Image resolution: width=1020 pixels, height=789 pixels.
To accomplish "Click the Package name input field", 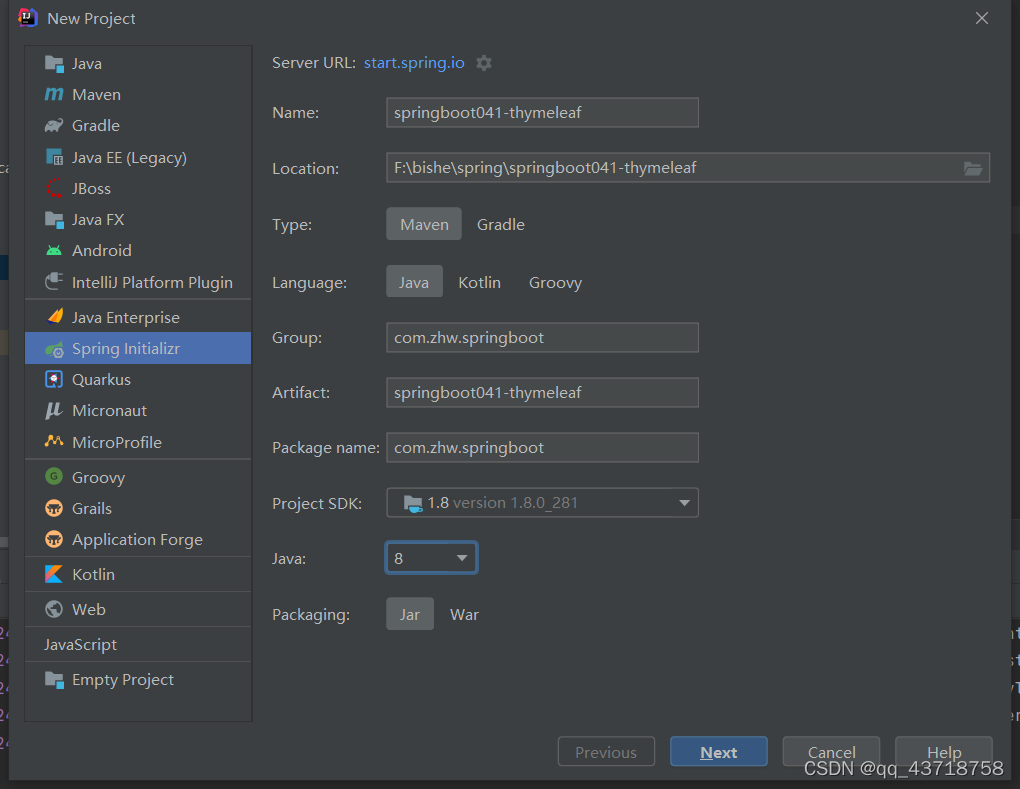I will click(543, 448).
